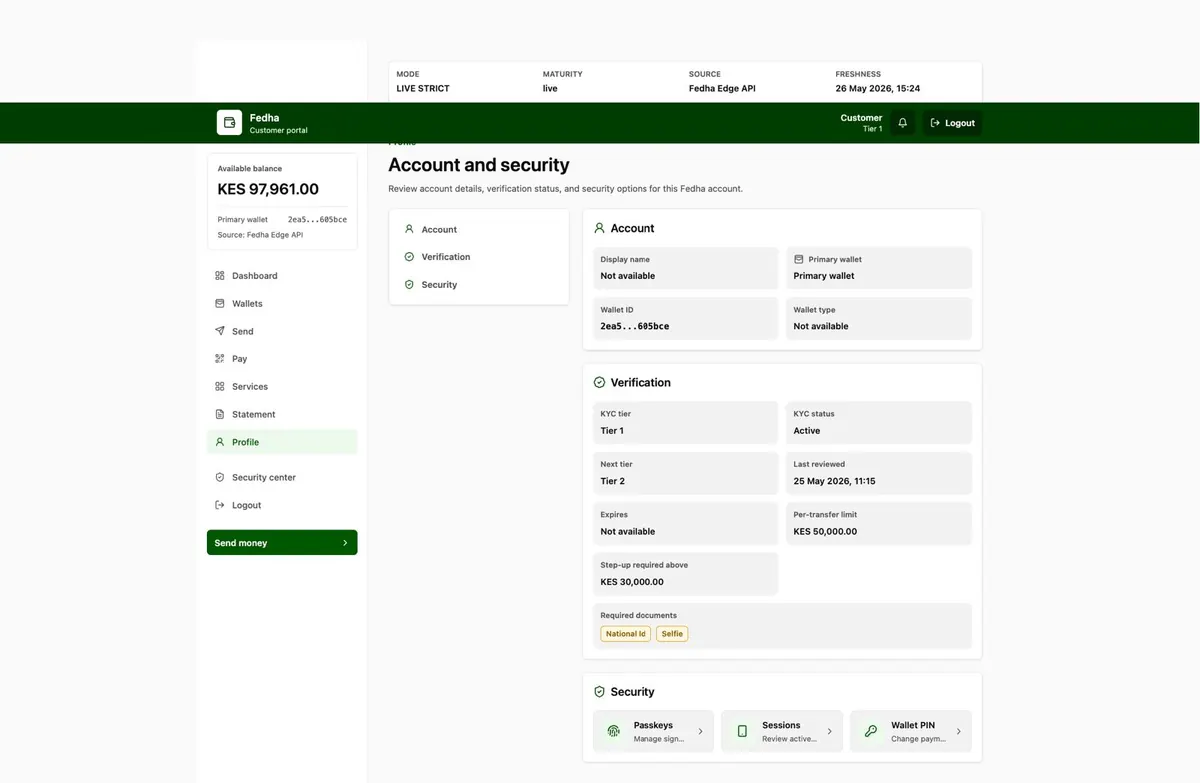Jump to Verification section in sub-navigation

coord(479,257)
